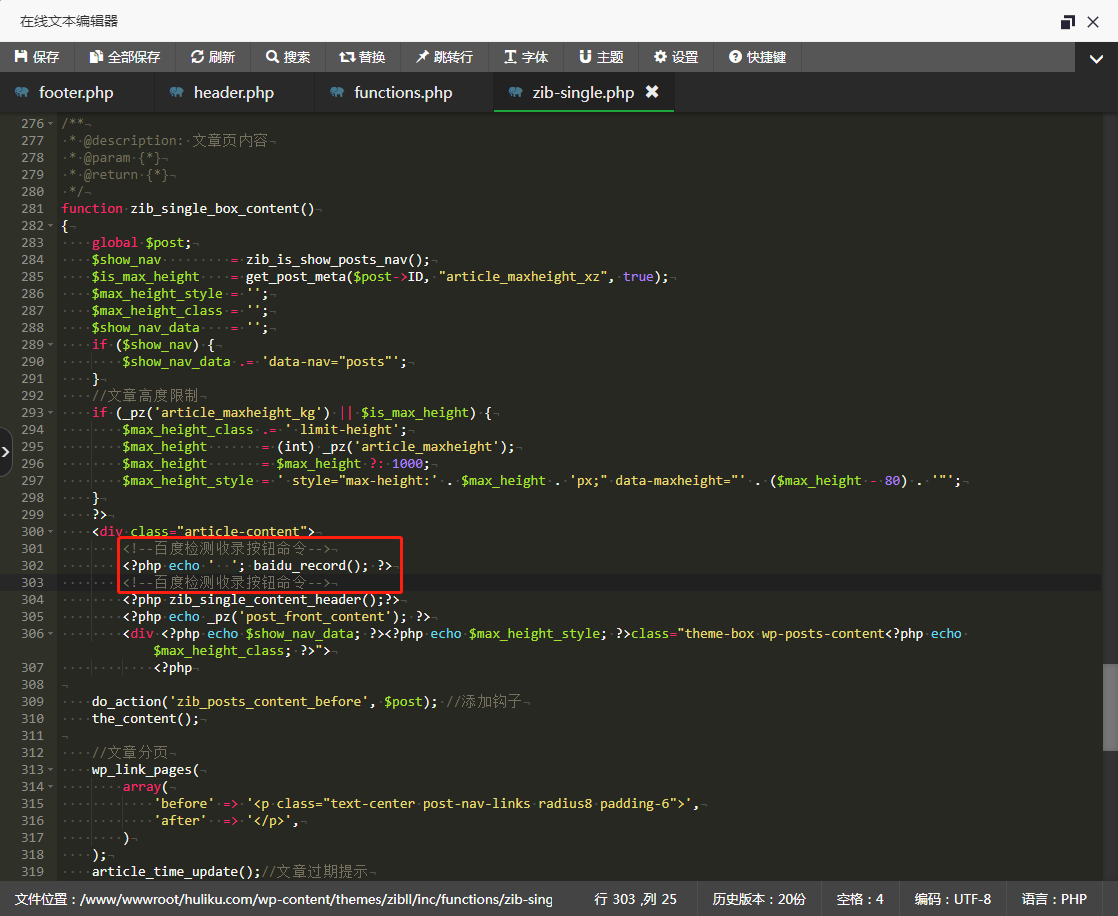Click Save All (全部保存) in toolbar
Image resolution: width=1118 pixels, height=916 pixels.
(x=125, y=57)
